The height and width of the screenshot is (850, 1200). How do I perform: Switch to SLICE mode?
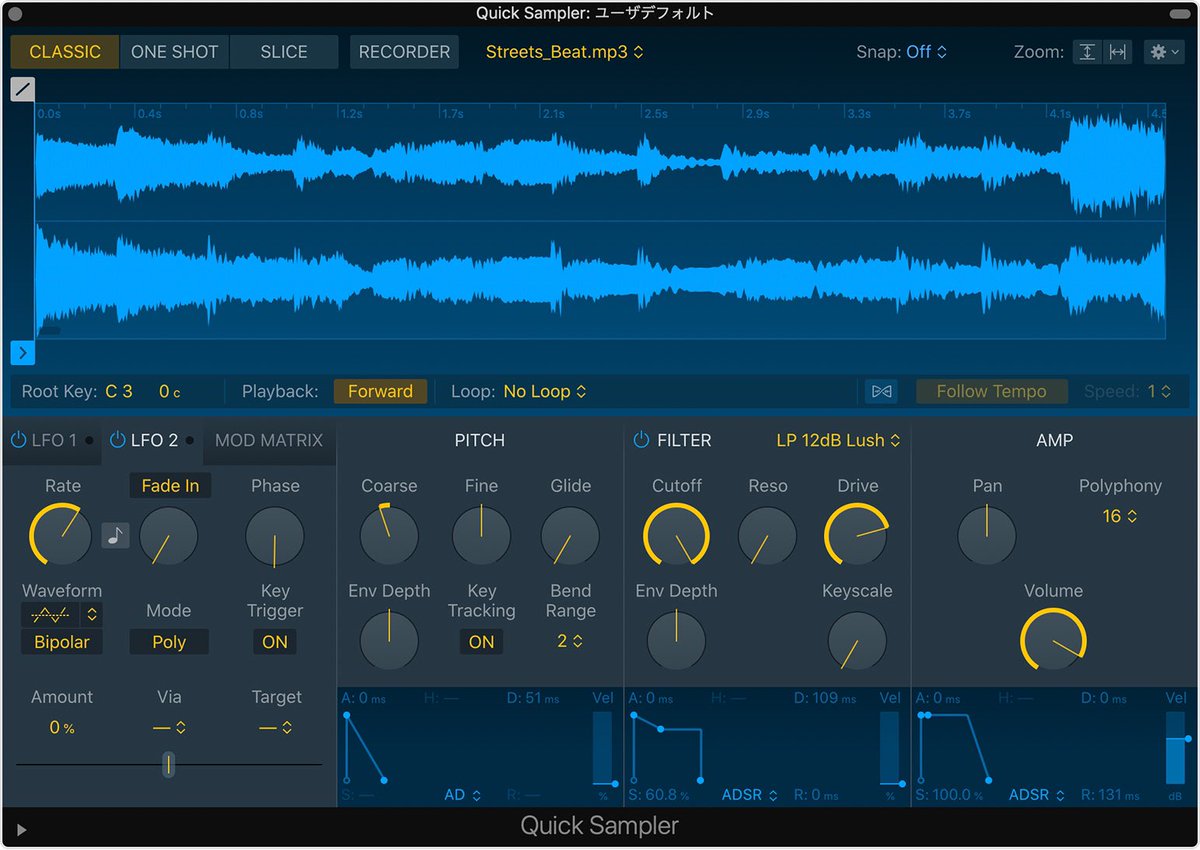pos(284,52)
